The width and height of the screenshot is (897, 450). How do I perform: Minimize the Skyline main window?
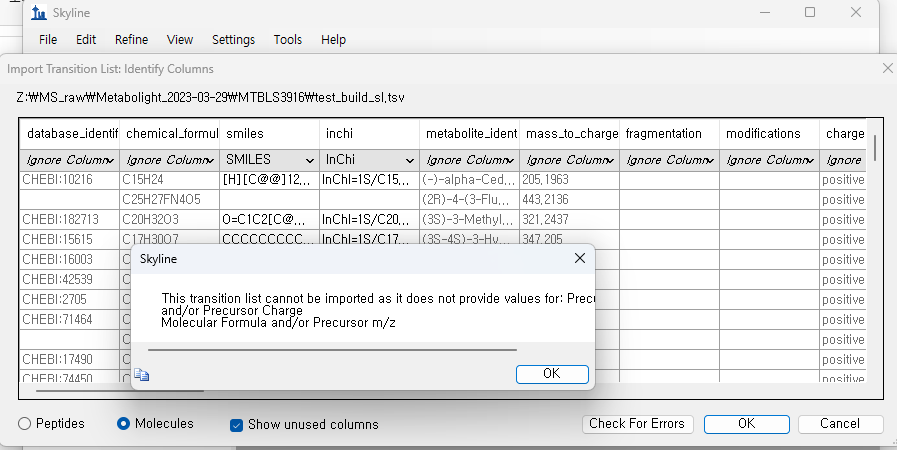point(766,13)
